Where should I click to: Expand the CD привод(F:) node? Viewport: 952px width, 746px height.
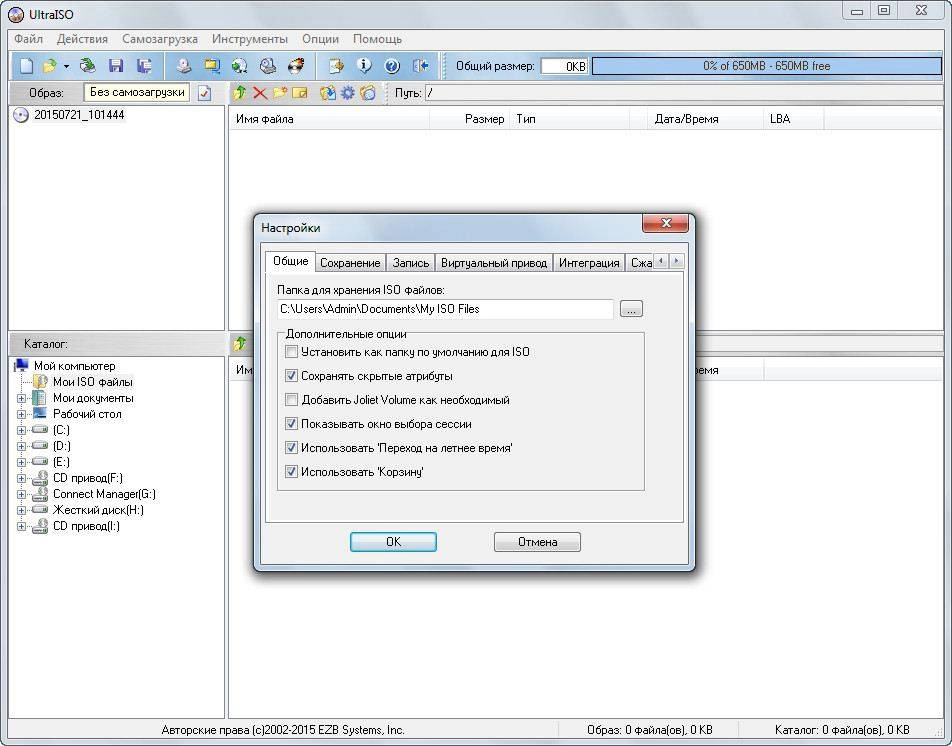(x=21, y=478)
